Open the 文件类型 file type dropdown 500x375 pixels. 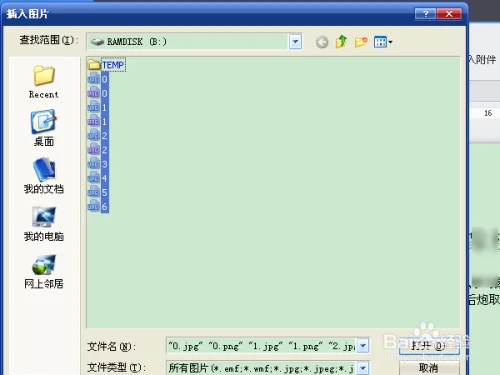[x=363, y=368]
